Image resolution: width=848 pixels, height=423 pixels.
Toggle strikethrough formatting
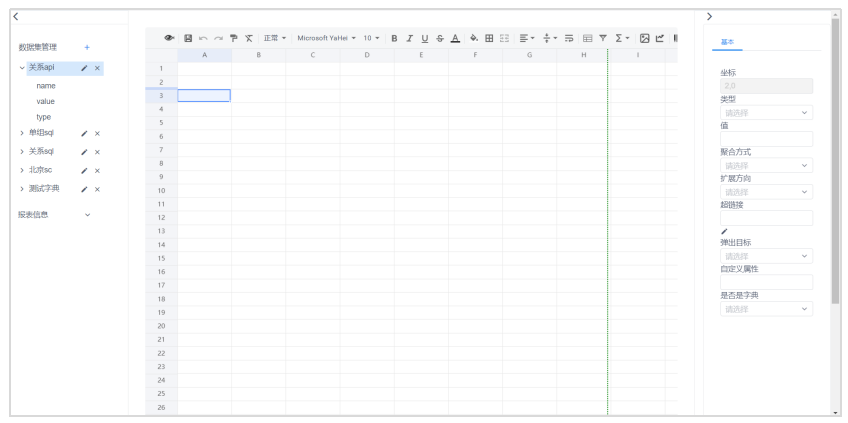coord(440,38)
